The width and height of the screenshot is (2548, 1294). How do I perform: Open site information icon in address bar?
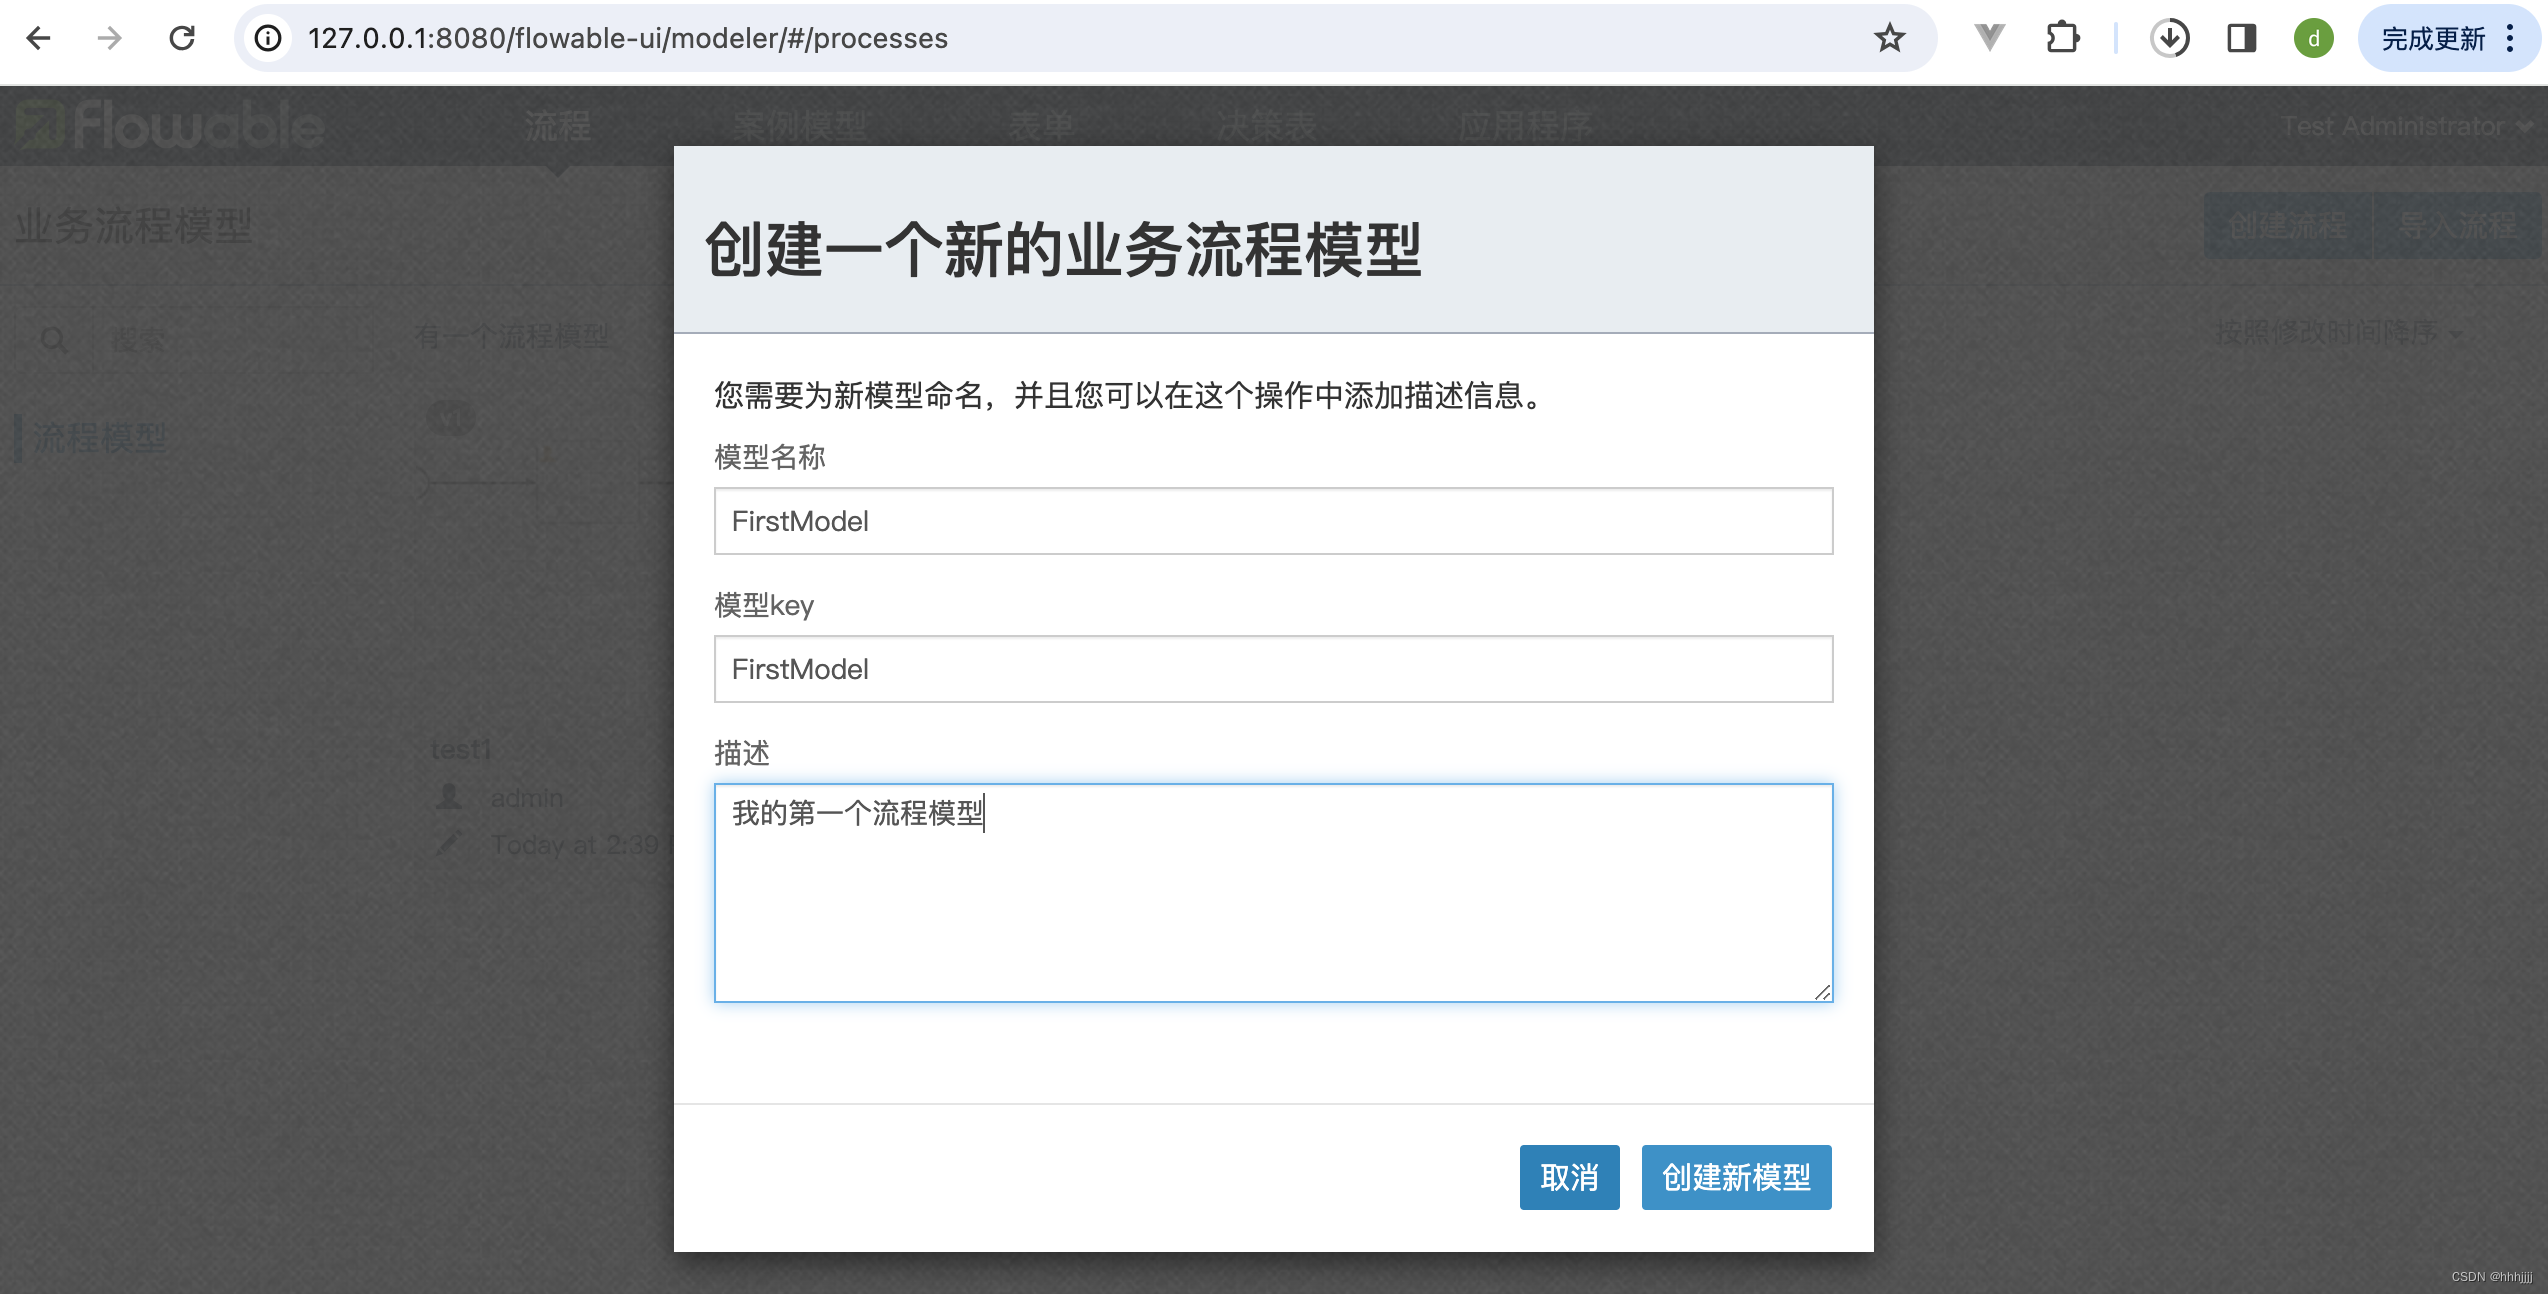click(x=268, y=38)
